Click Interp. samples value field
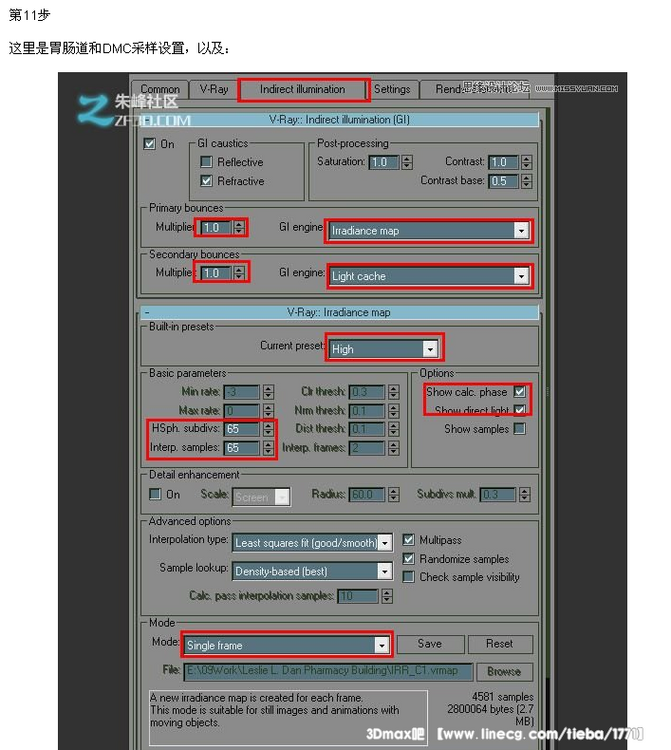The image size is (671, 750). pos(242,448)
